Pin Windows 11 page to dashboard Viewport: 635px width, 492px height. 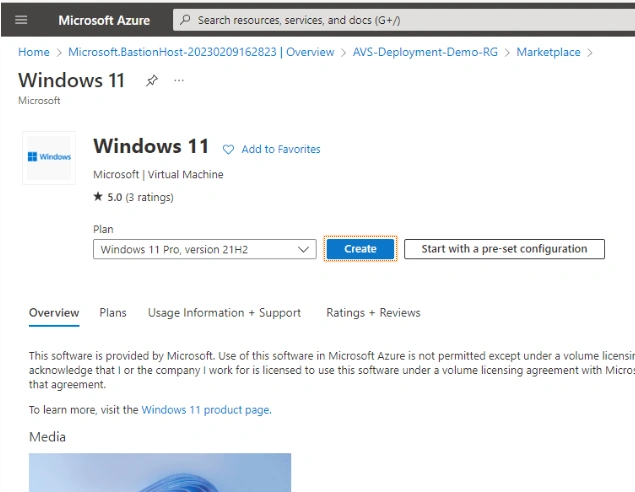tap(152, 81)
